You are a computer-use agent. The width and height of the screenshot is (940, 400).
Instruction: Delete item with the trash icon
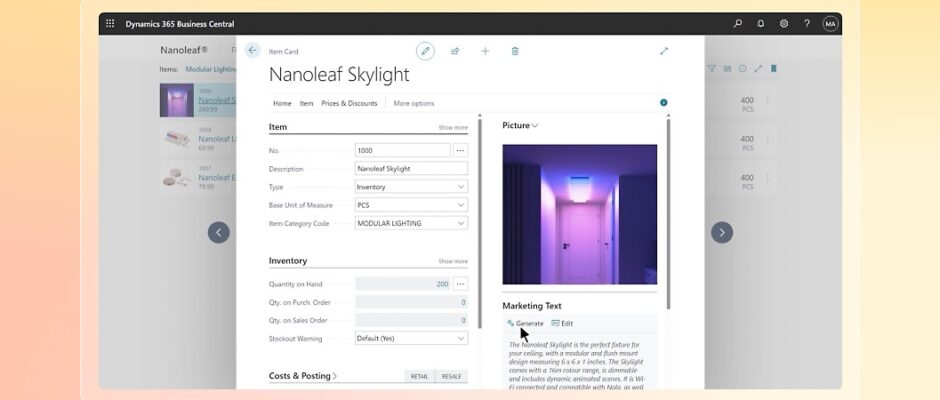click(515, 51)
